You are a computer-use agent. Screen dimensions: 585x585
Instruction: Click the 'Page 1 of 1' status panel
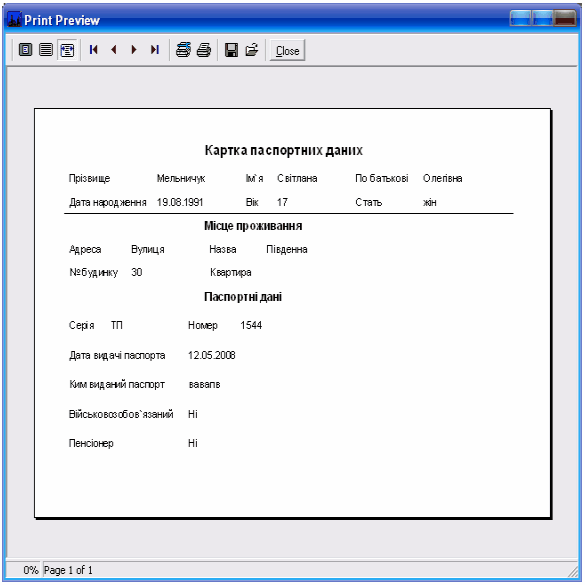coord(68,570)
